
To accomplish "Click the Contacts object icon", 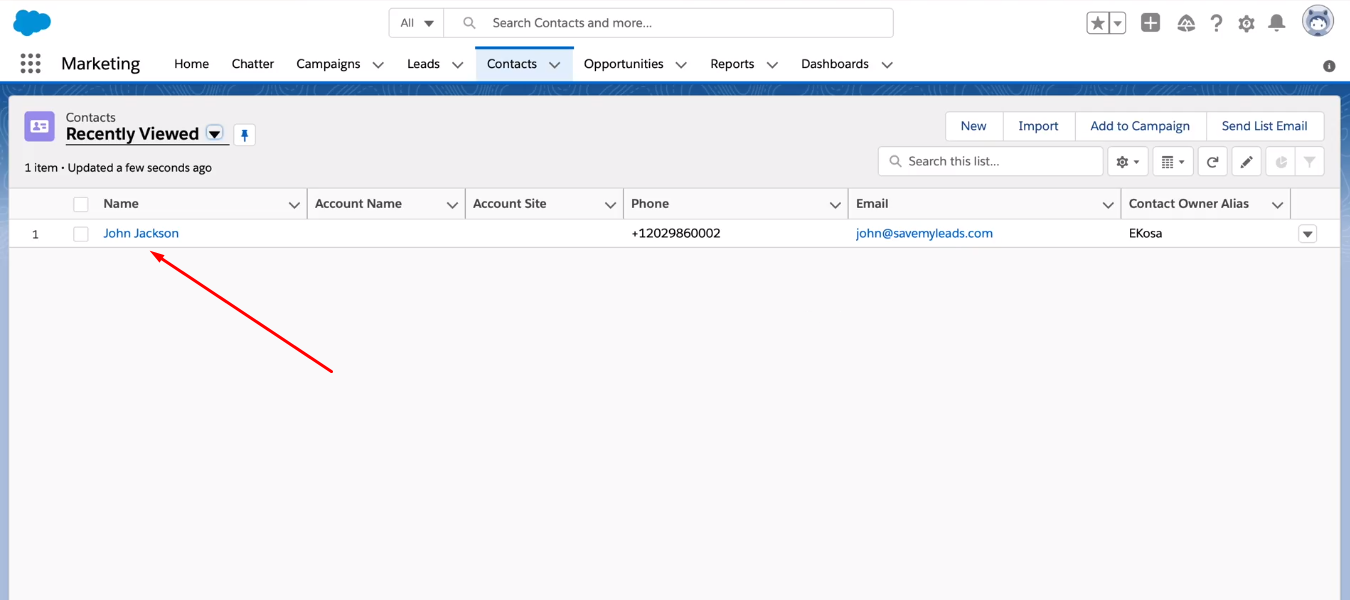I will (x=40, y=126).
